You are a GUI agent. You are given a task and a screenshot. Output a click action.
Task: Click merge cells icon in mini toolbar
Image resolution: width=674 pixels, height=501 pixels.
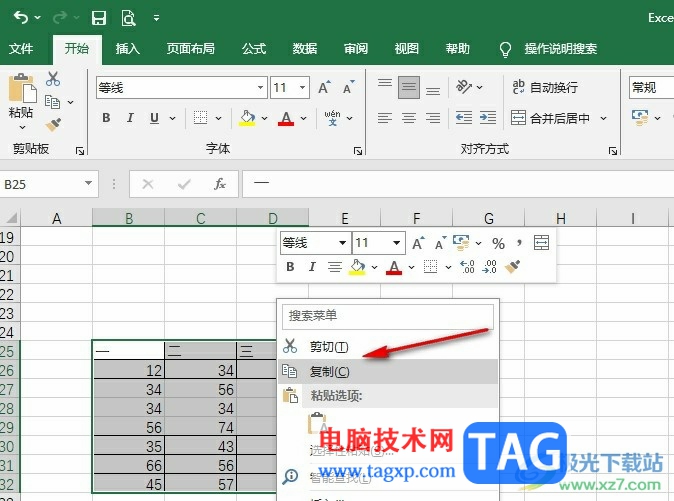click(x=541, y=243)
